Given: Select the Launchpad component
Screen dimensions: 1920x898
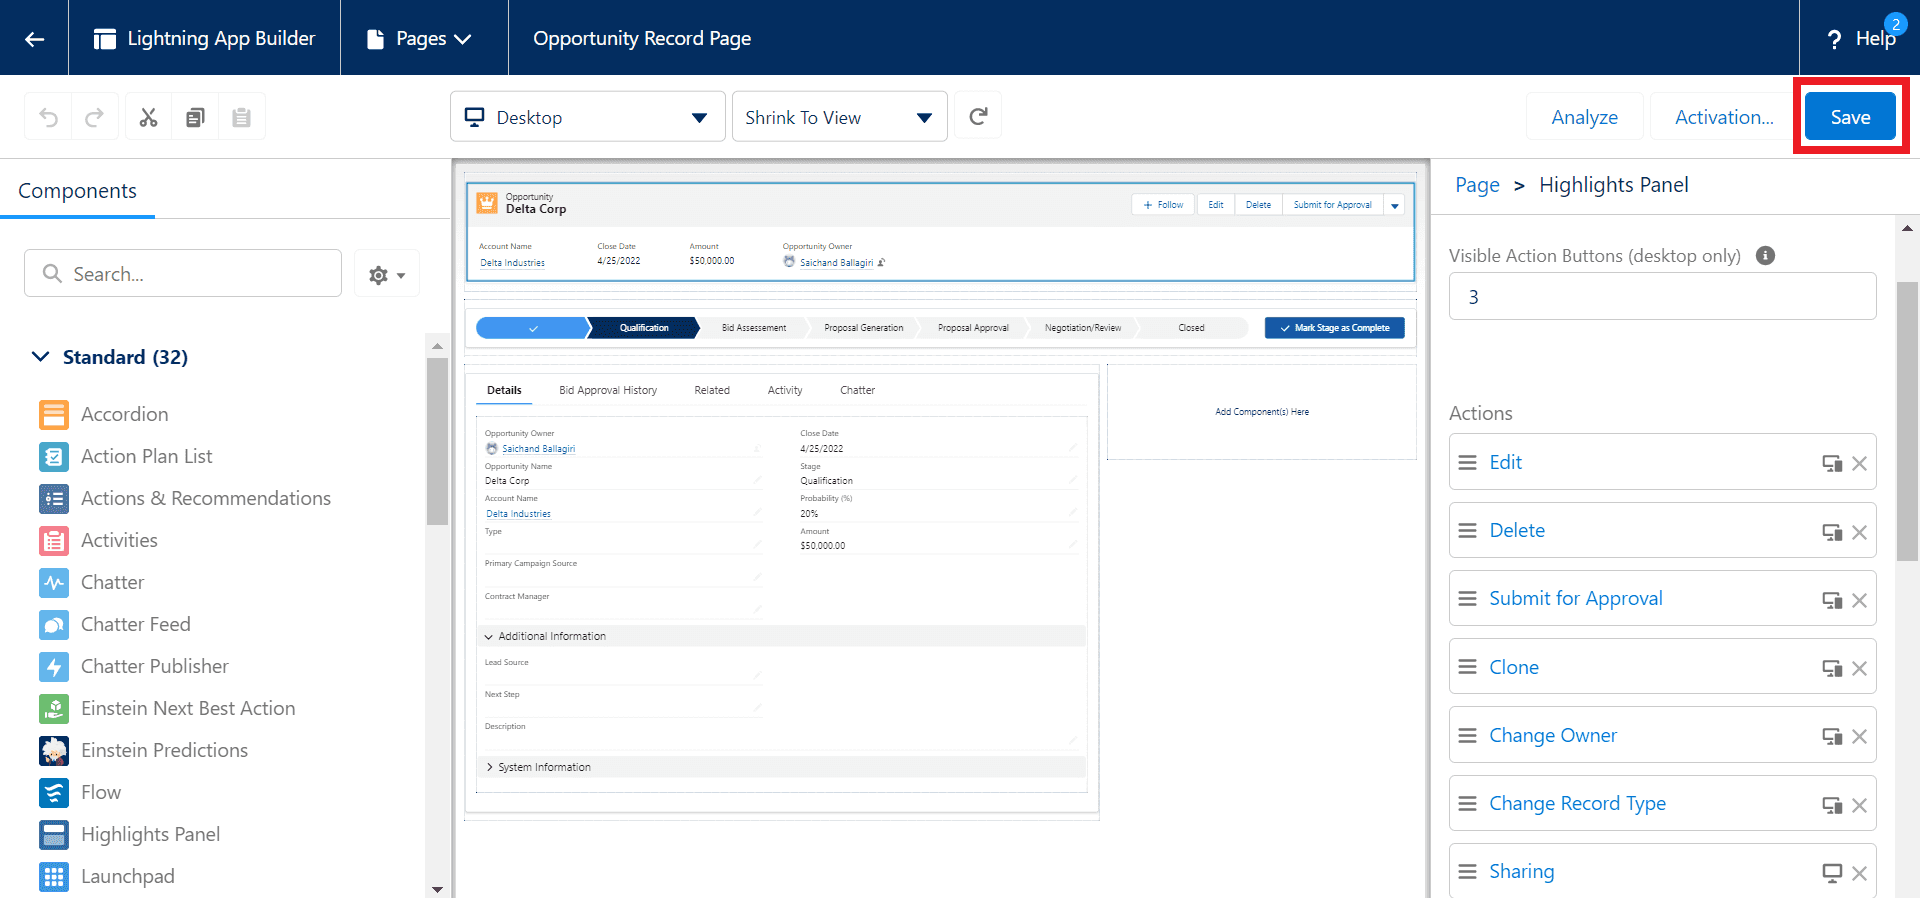Looking at the screenshot, I should (x=107, y=876).
